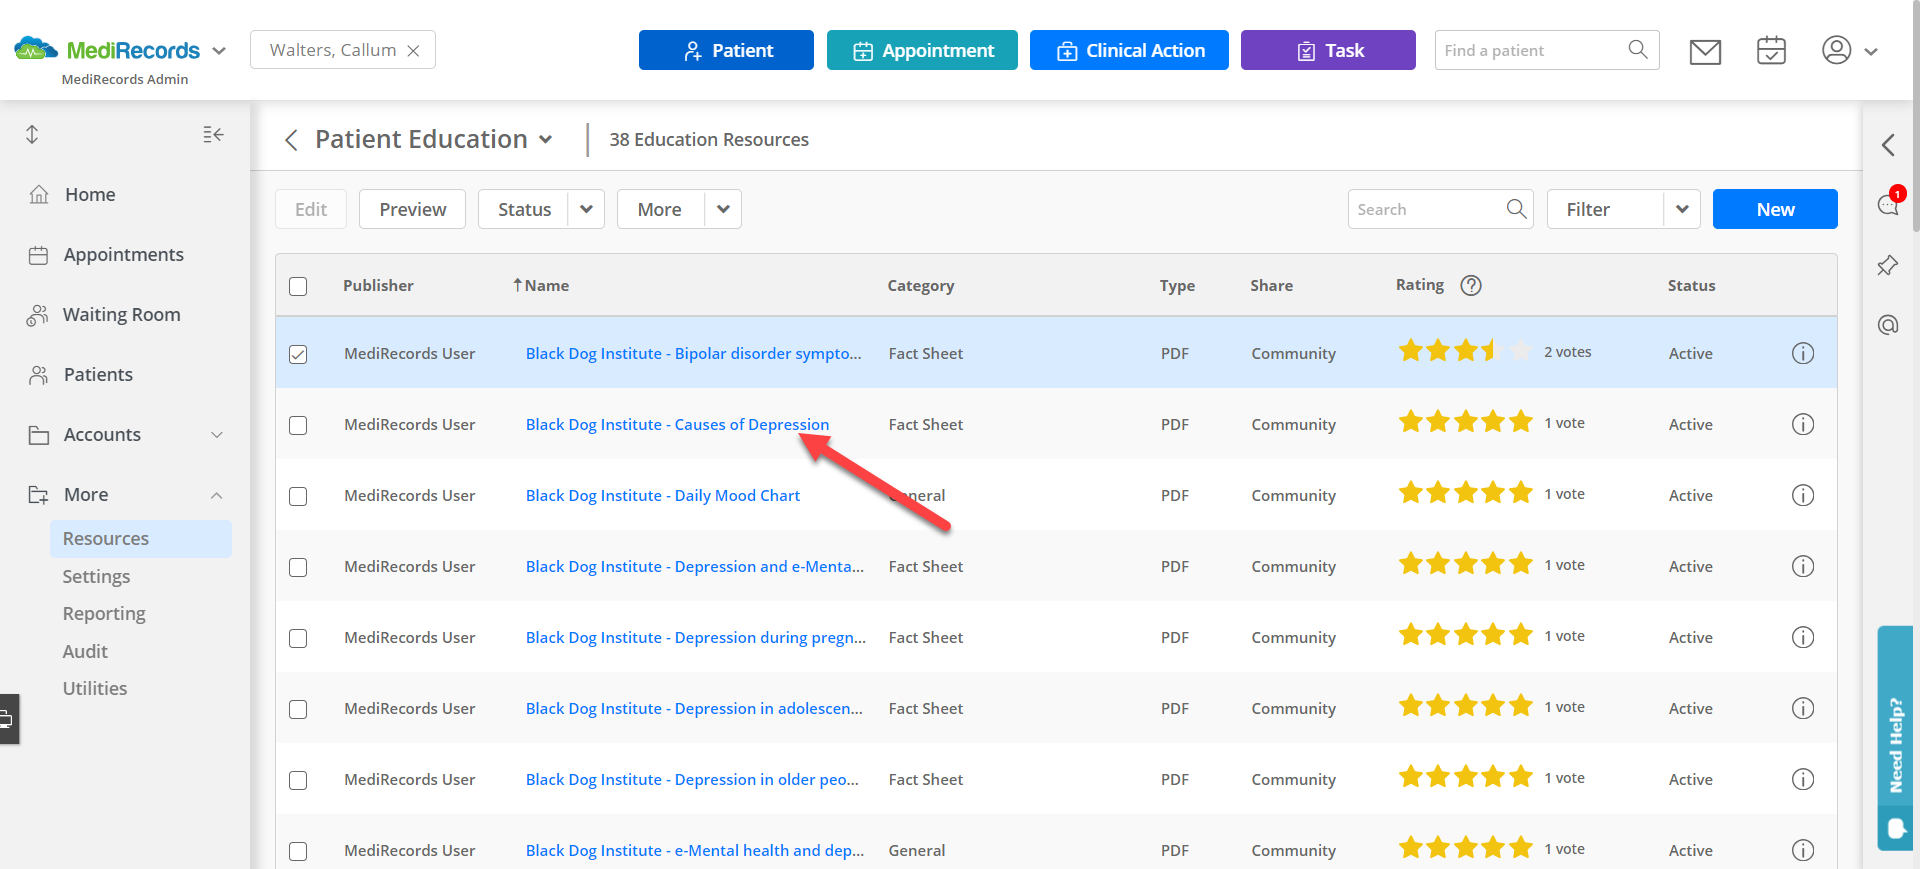Open the Need Help? chat widget
The image size is (1920, 869).
[x=1895, y=738]
